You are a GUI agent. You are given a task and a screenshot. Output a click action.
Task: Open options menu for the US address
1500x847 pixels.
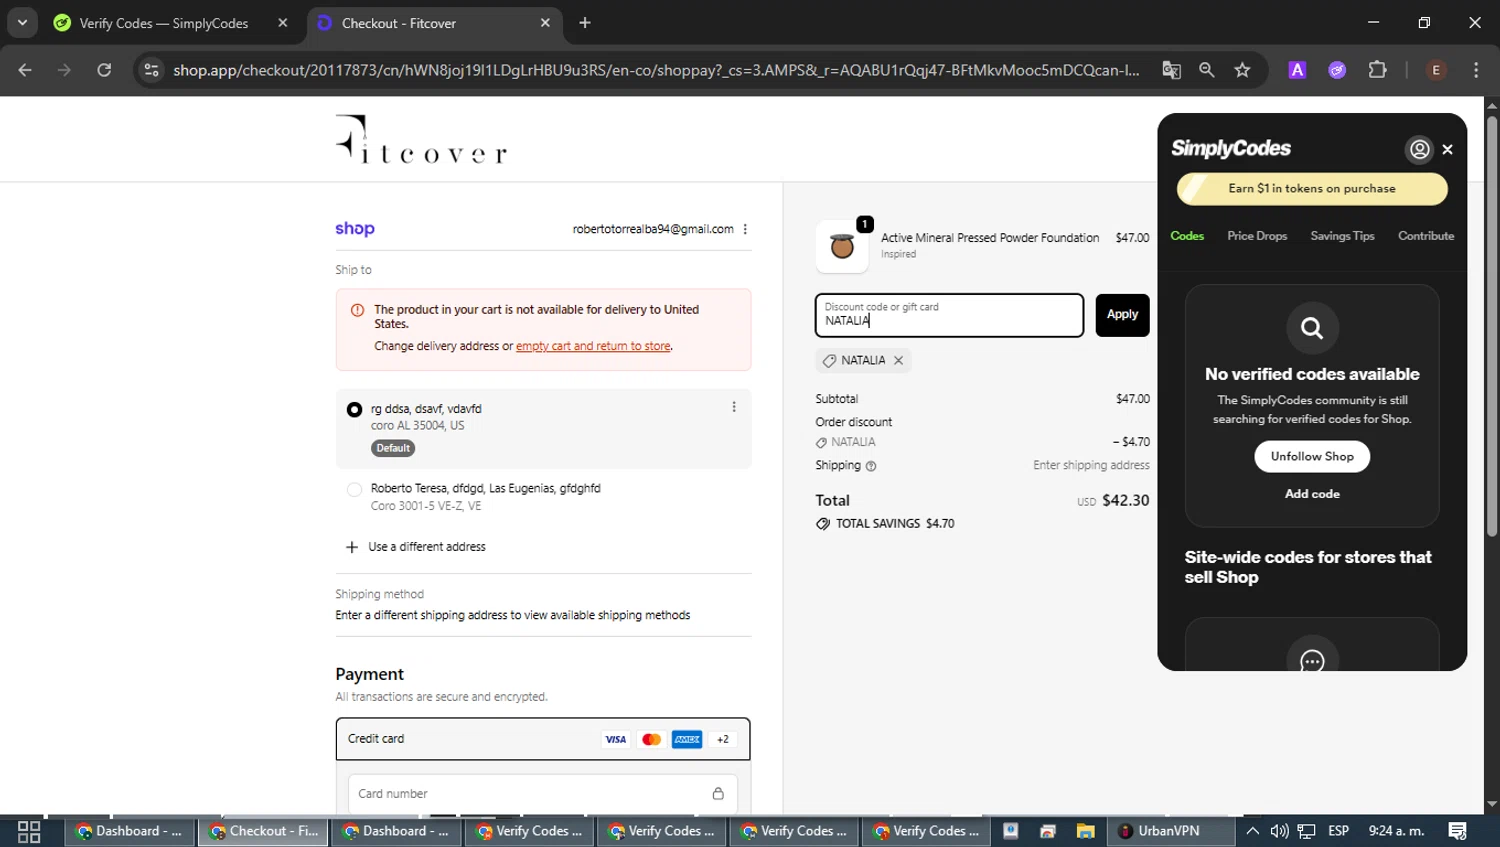734,407
